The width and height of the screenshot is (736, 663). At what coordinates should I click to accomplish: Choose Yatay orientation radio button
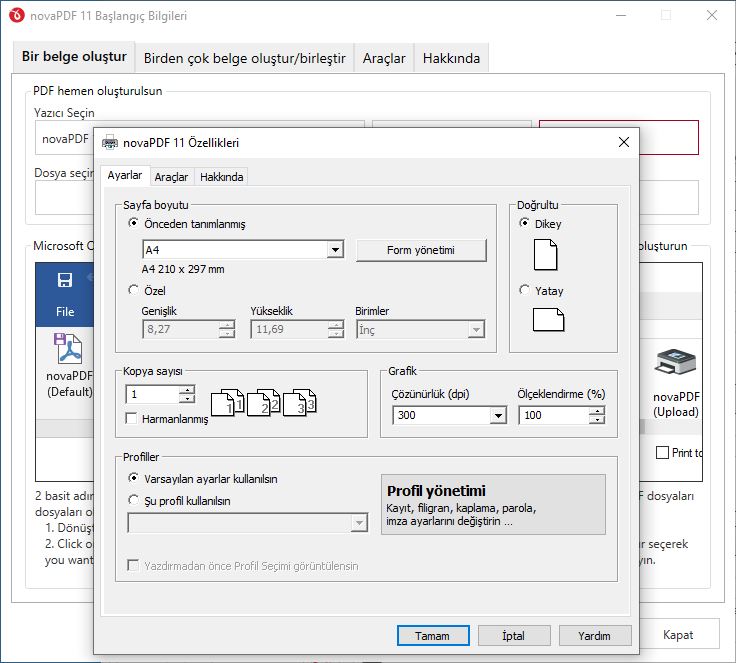[524, 290]
